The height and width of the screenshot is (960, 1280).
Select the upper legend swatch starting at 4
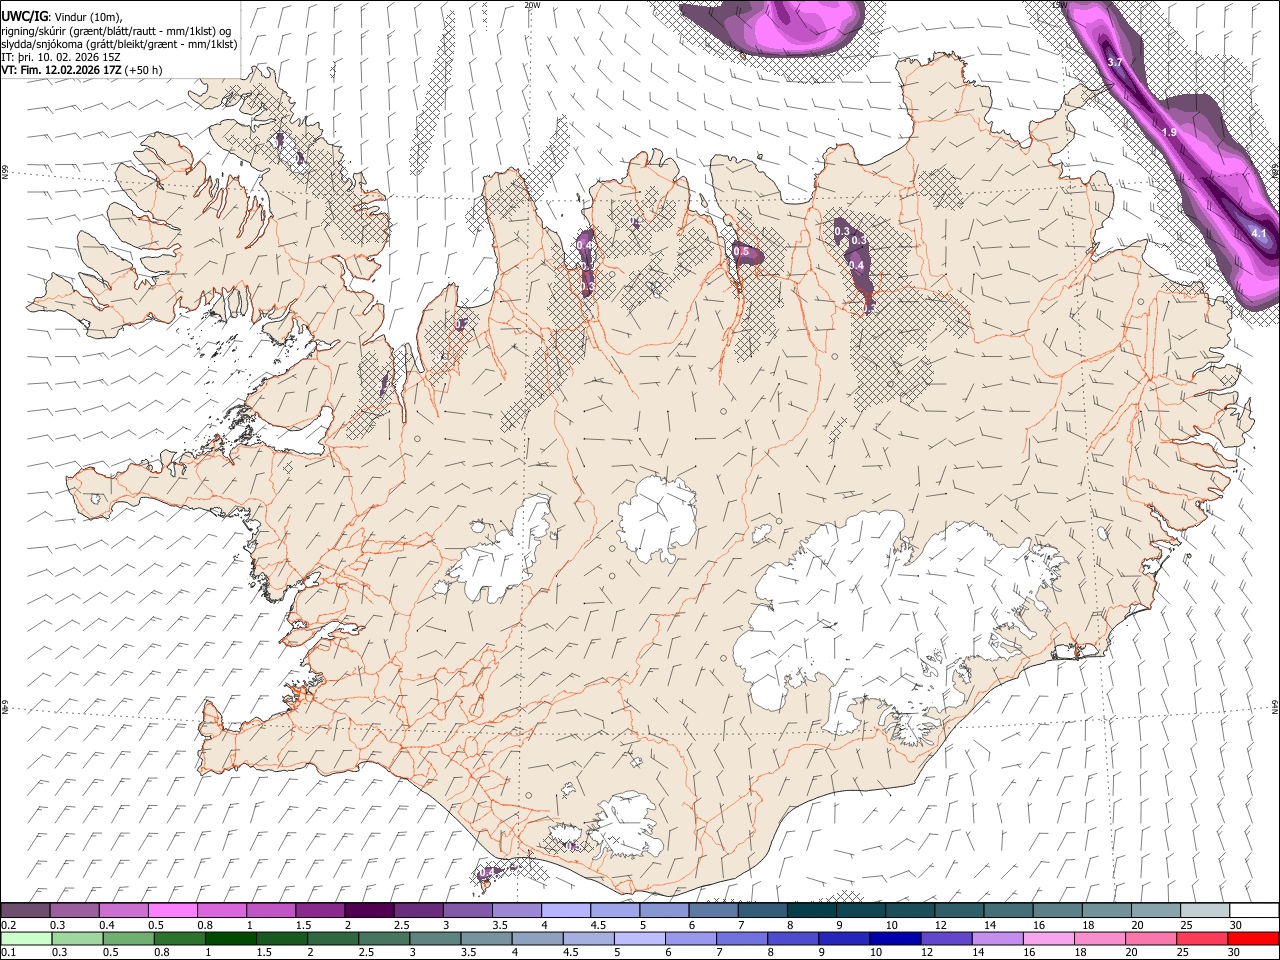pyautogui.click(x=565, y=910)
